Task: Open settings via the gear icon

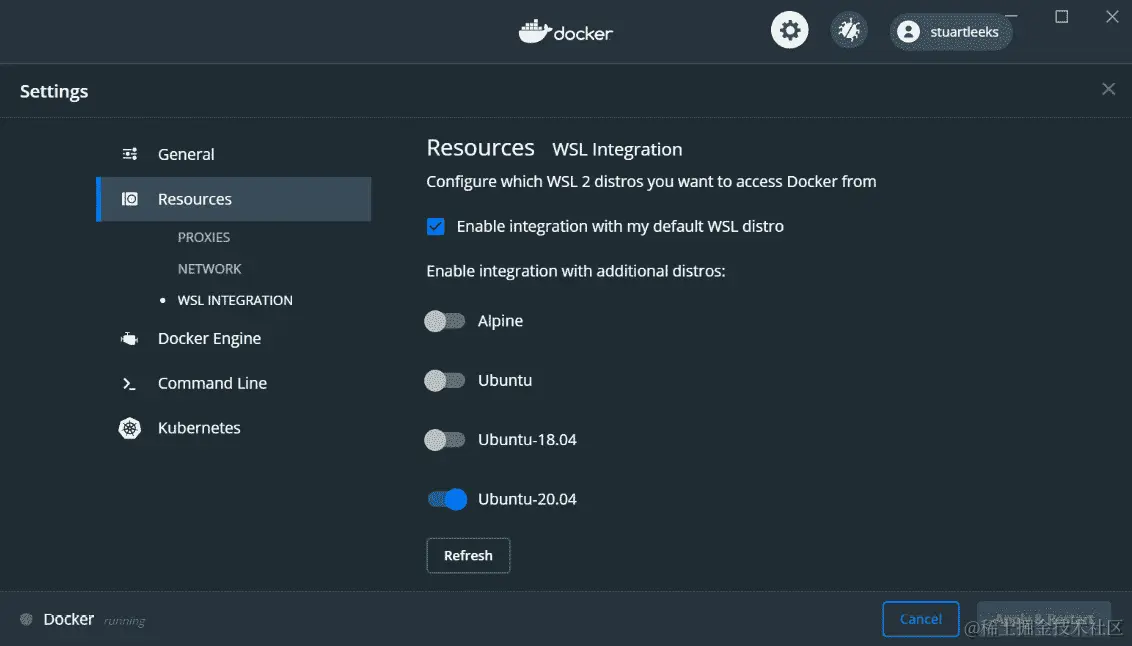Action: tap(789, 30)
